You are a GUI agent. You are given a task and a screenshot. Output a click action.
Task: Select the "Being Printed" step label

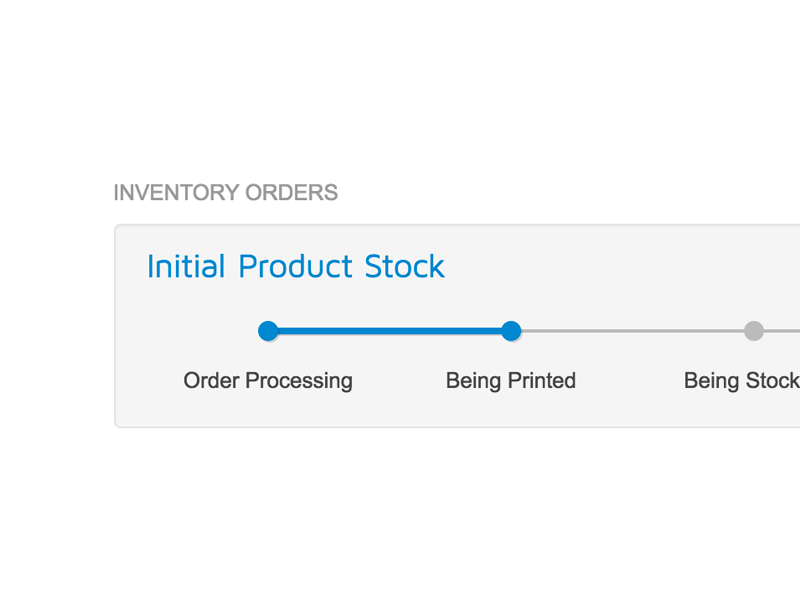(x=510, y=381)
